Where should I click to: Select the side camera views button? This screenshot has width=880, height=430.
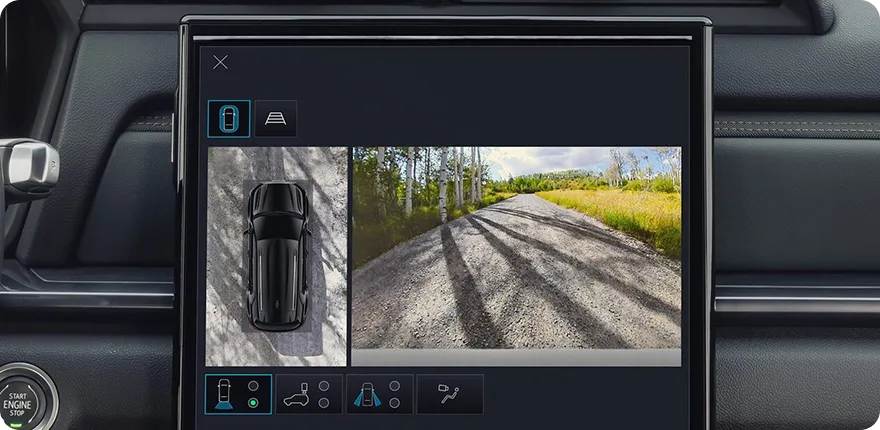tap(379, 395)
